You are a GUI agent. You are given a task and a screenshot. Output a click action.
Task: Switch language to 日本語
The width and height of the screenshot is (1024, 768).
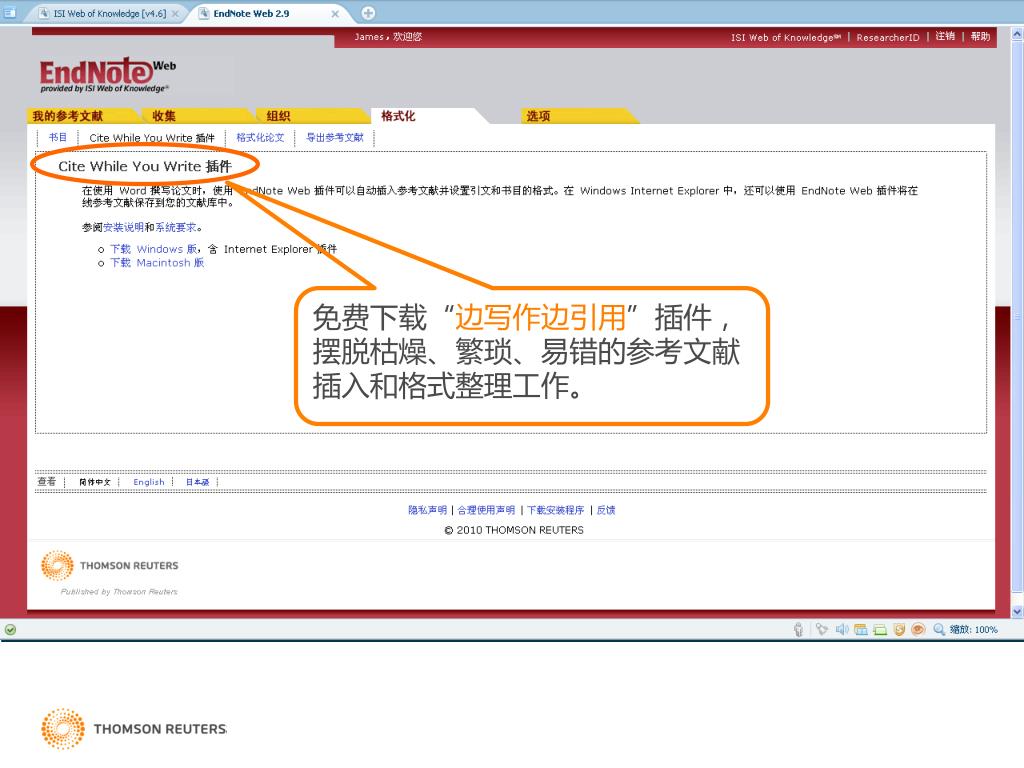point(197,482)
